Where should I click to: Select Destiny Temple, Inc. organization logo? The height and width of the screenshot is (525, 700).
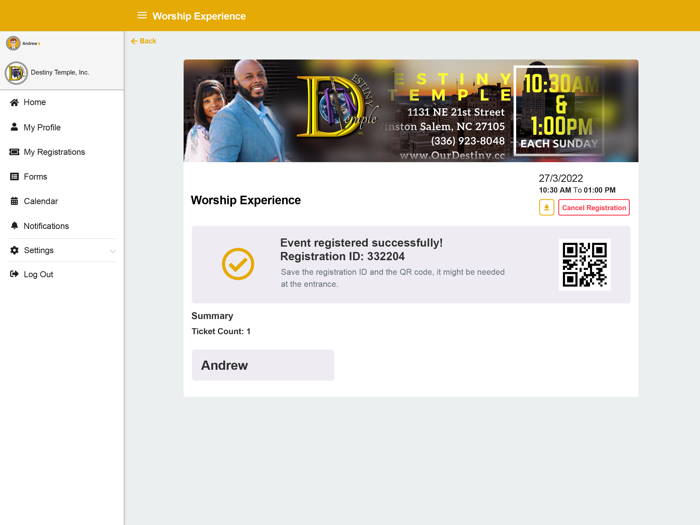[x=16, y=72]
